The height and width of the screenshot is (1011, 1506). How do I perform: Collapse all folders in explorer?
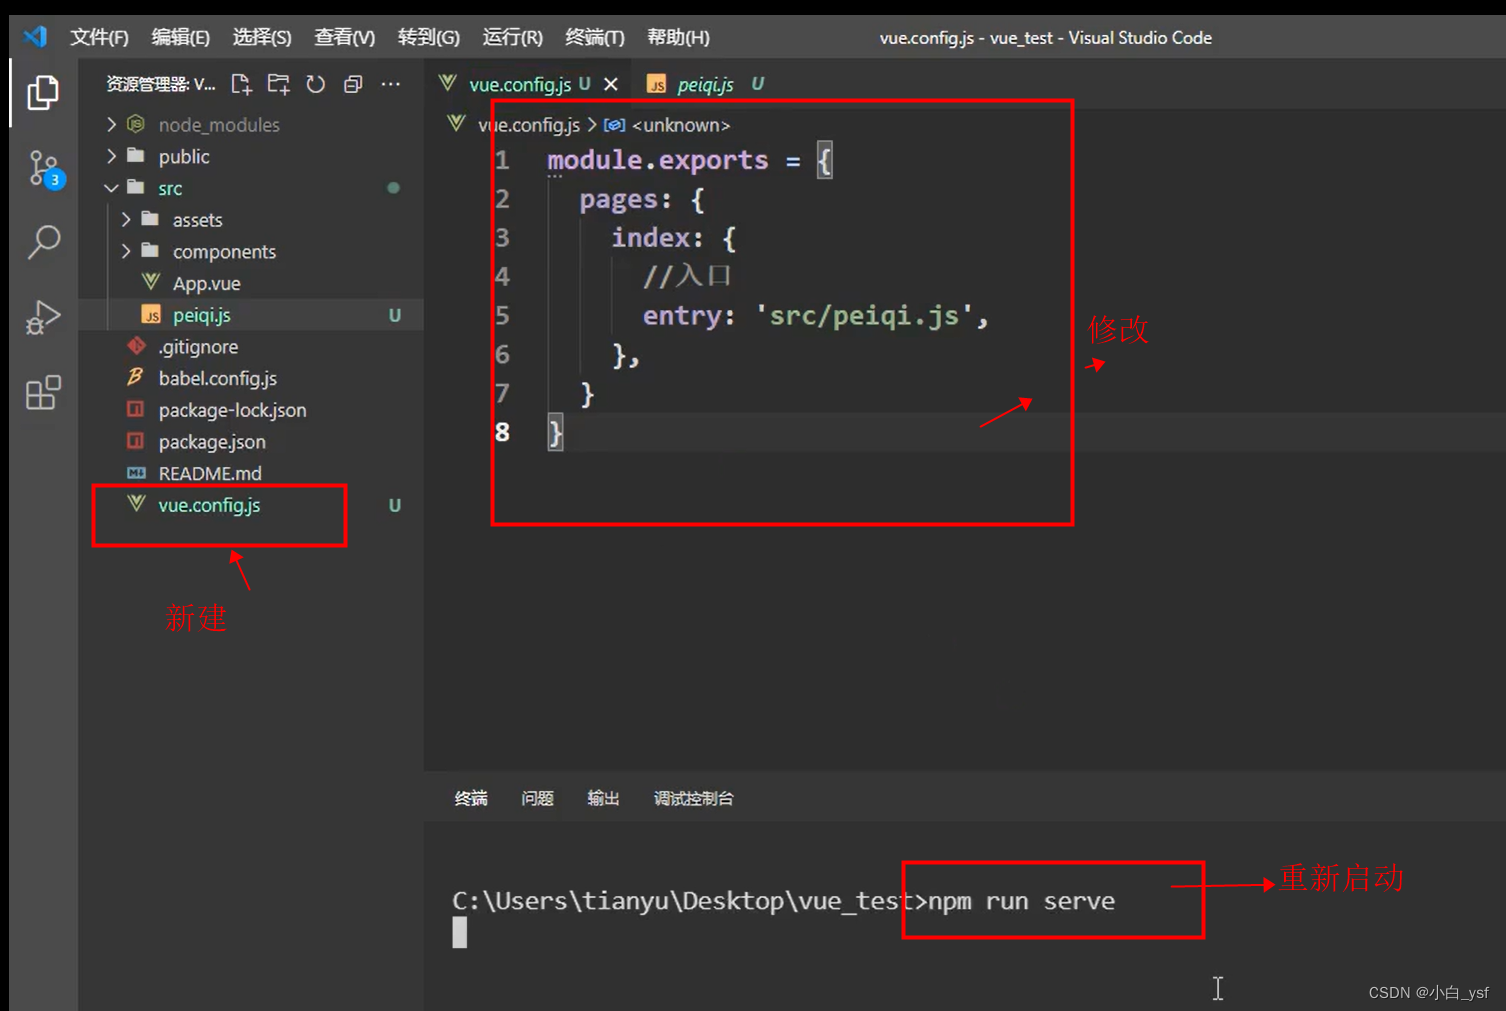point(353,84)
